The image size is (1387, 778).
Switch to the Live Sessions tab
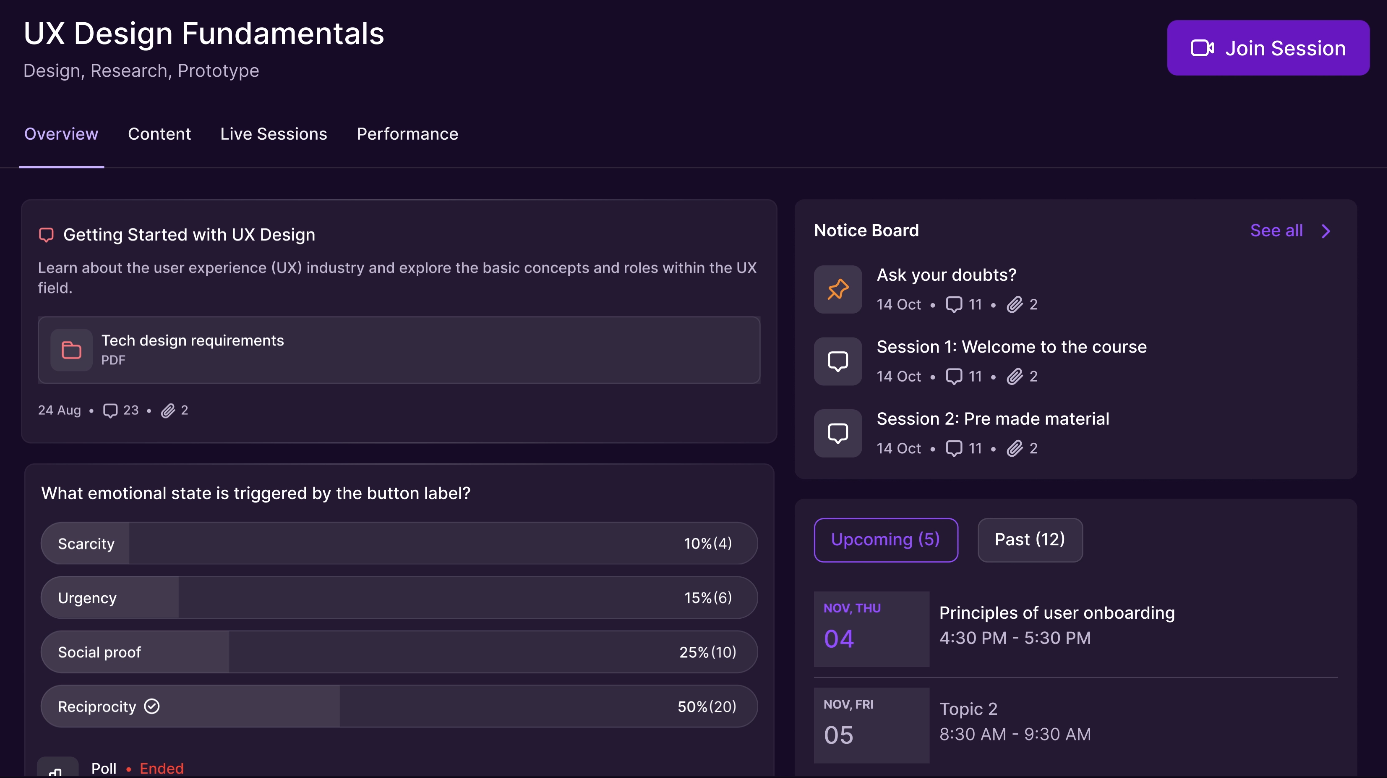[273, 134]
